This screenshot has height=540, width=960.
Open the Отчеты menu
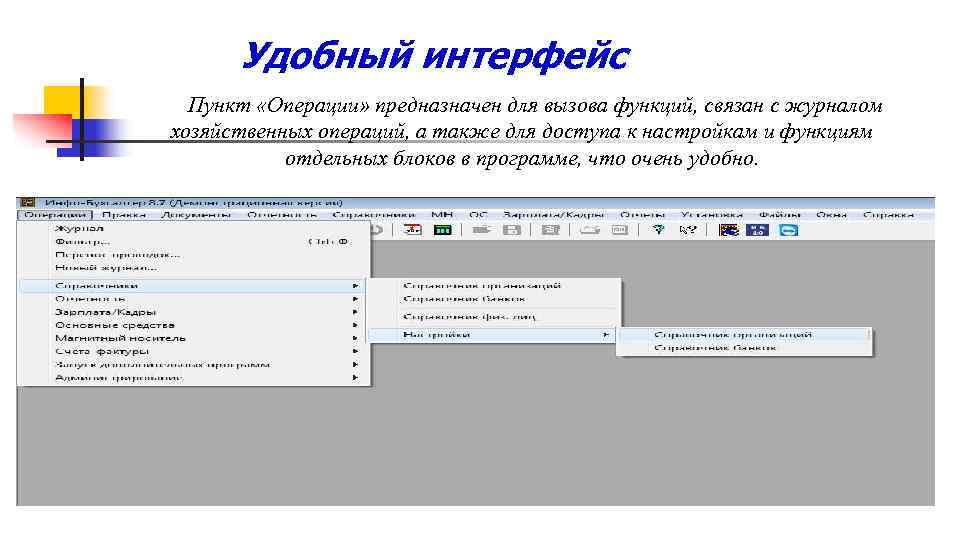[642, 215]
